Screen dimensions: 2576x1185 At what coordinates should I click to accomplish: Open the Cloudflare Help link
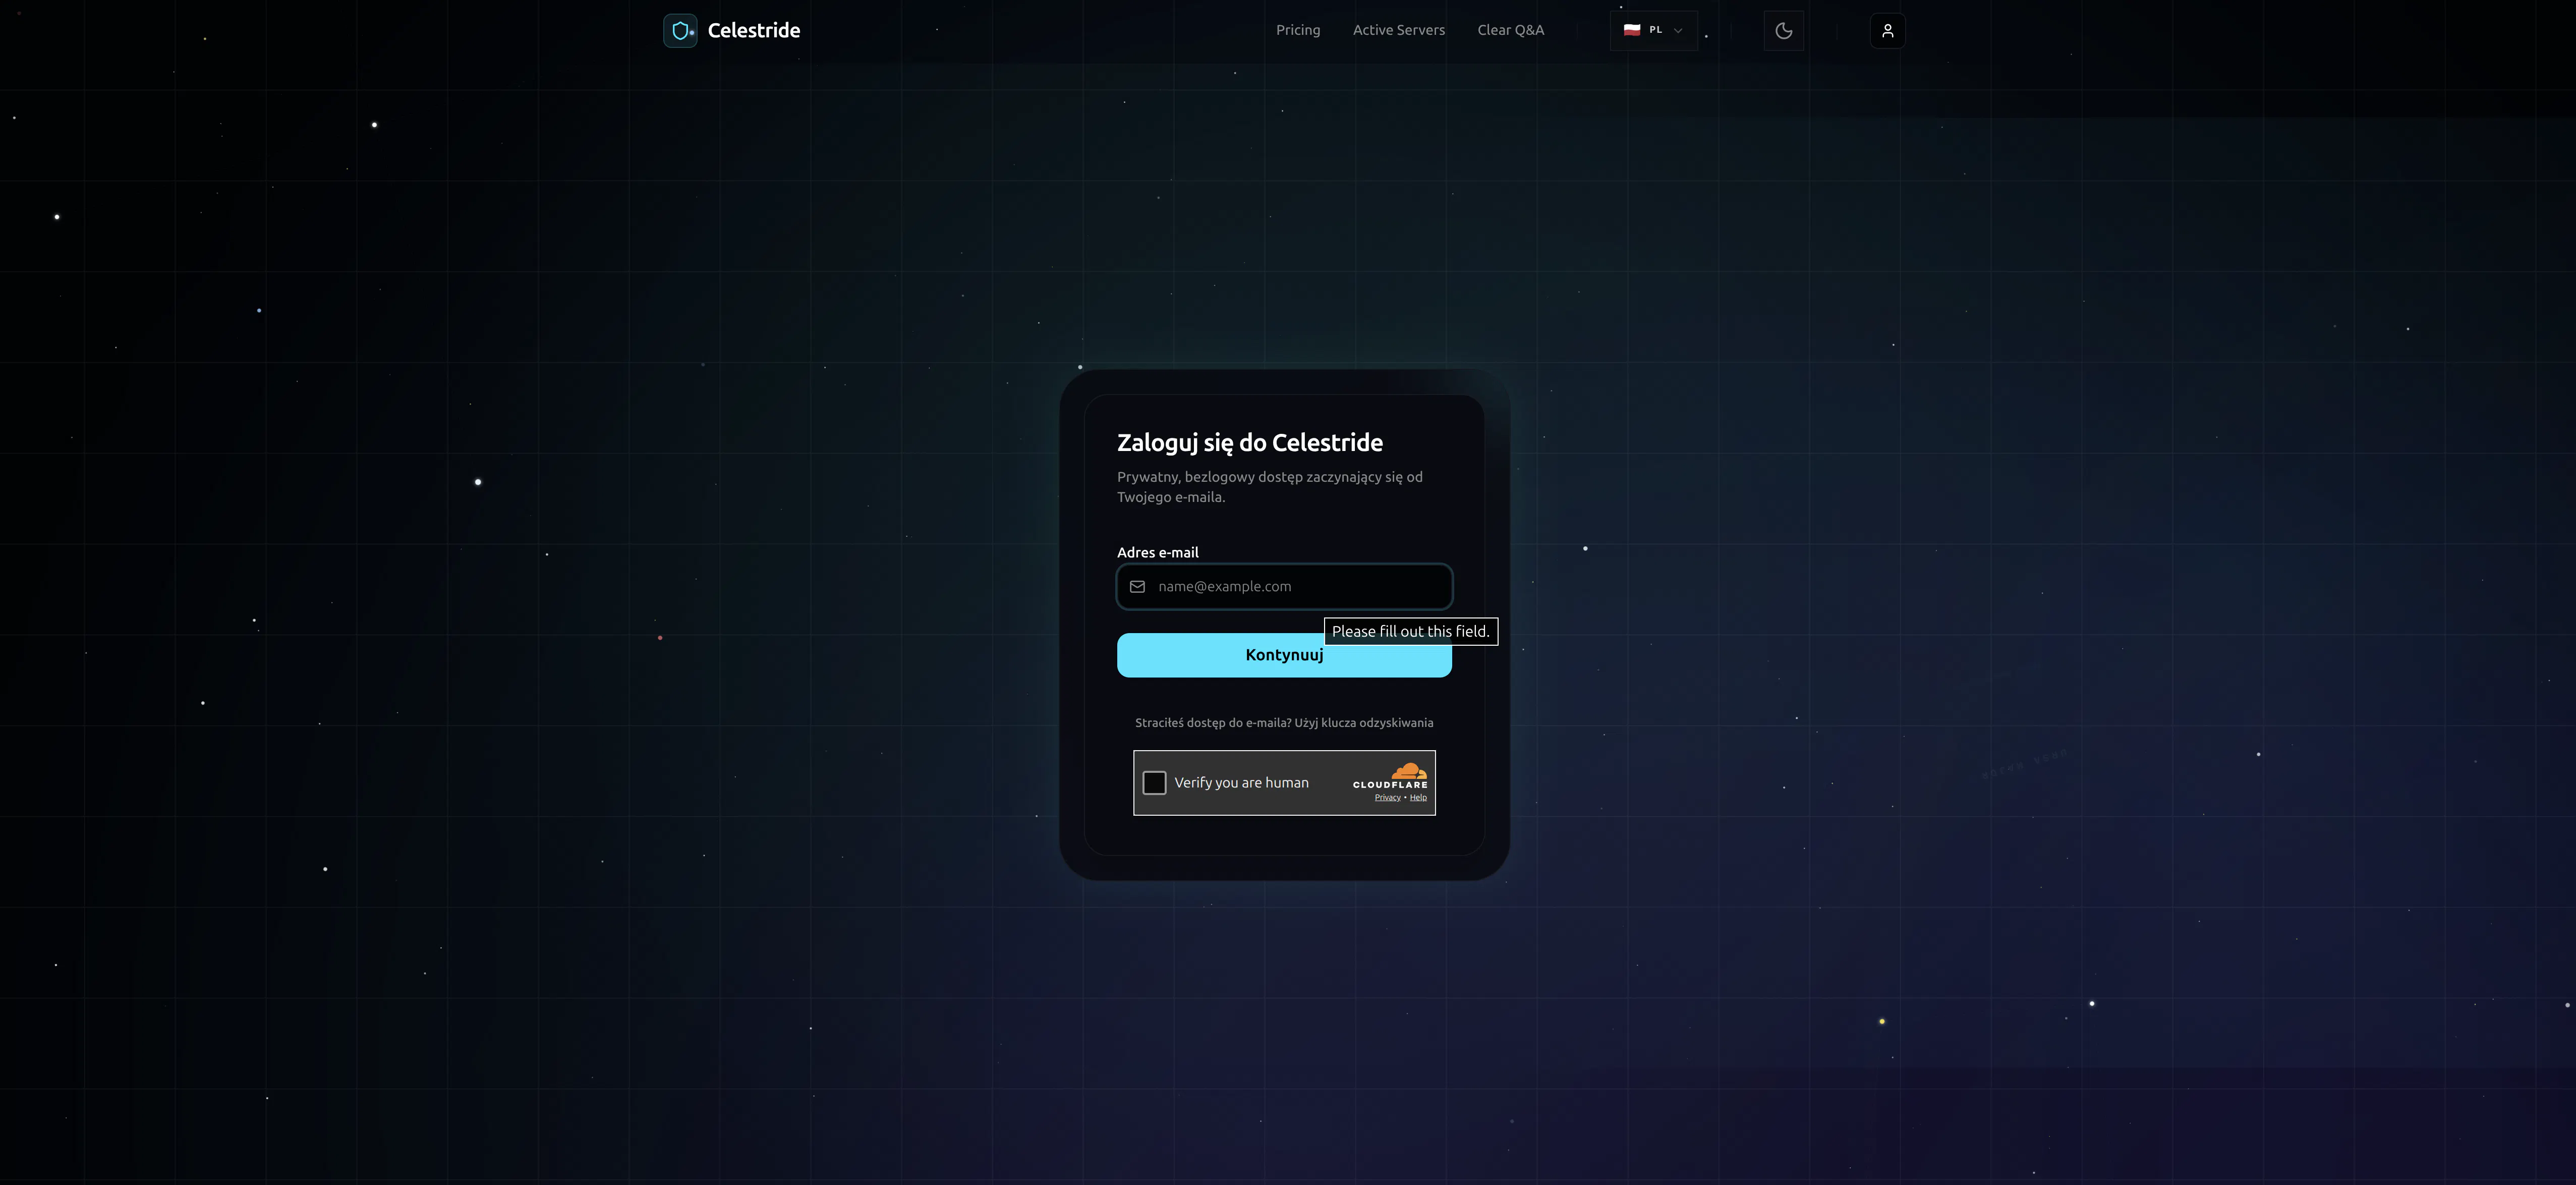1419,798
